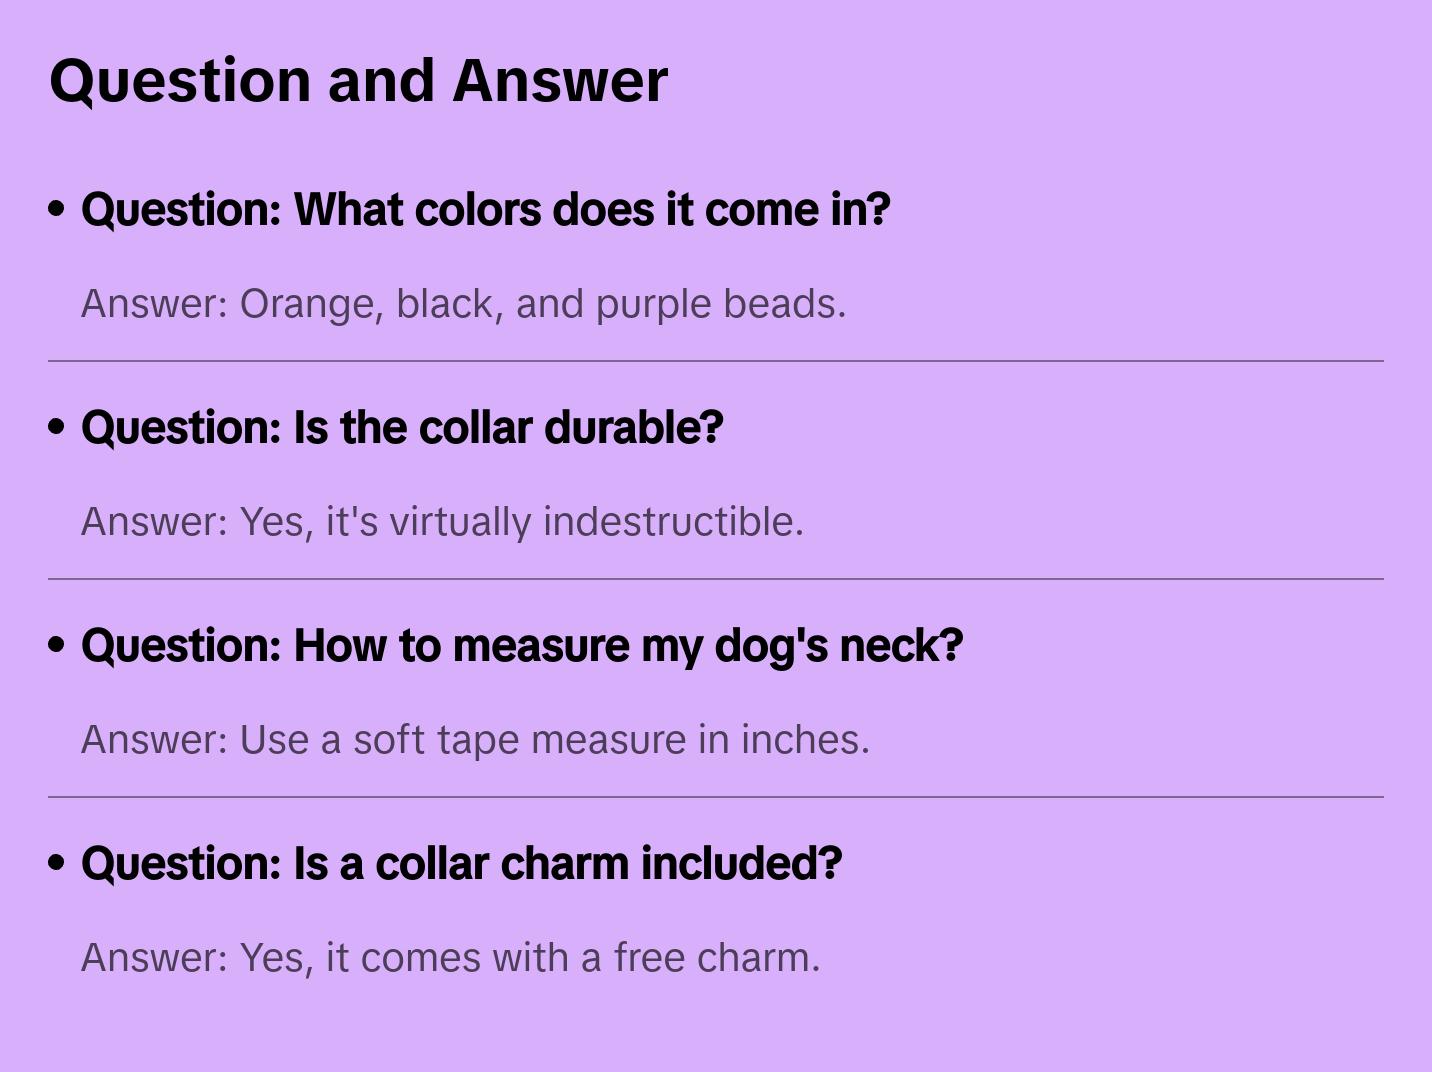Click the word 'indestructible' in the second answer
1432x1072 pixels.
[x=672, y=522]
